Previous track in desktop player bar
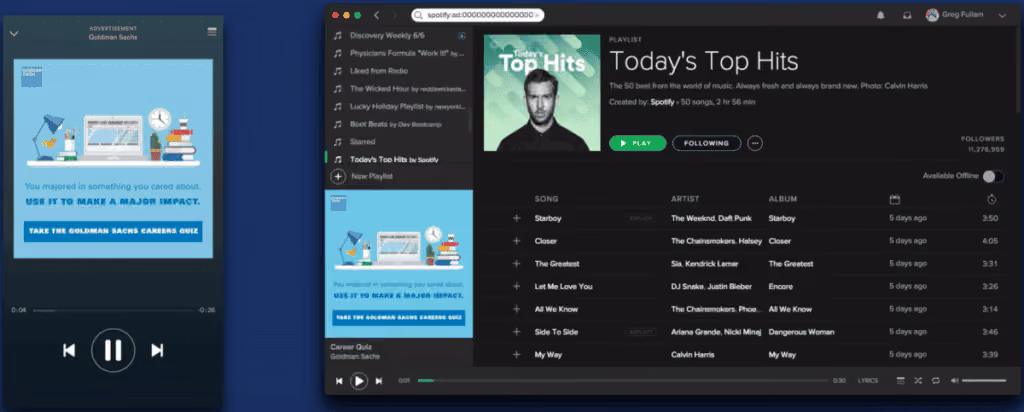1024x412 pixels. (339, 381)
